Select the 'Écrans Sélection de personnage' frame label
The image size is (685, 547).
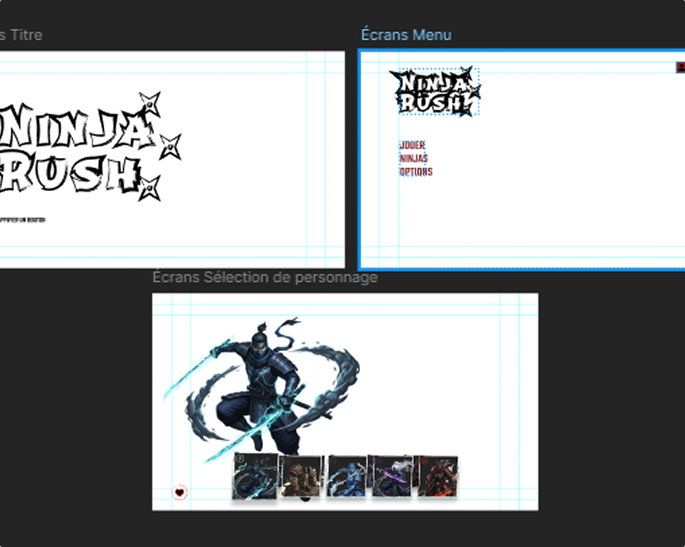coord(265,277)
